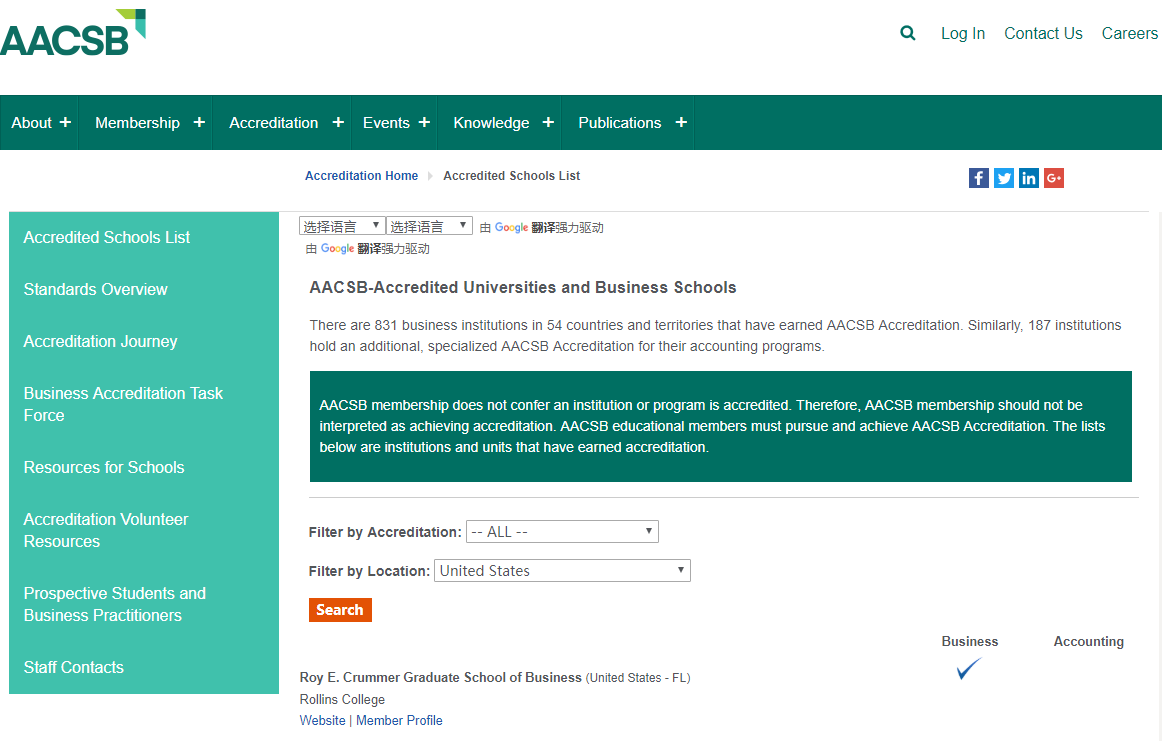Viewport: 1162px width, 741px height.
Task: Expand Events menu plus icon
Action: (x=424, y=122)
